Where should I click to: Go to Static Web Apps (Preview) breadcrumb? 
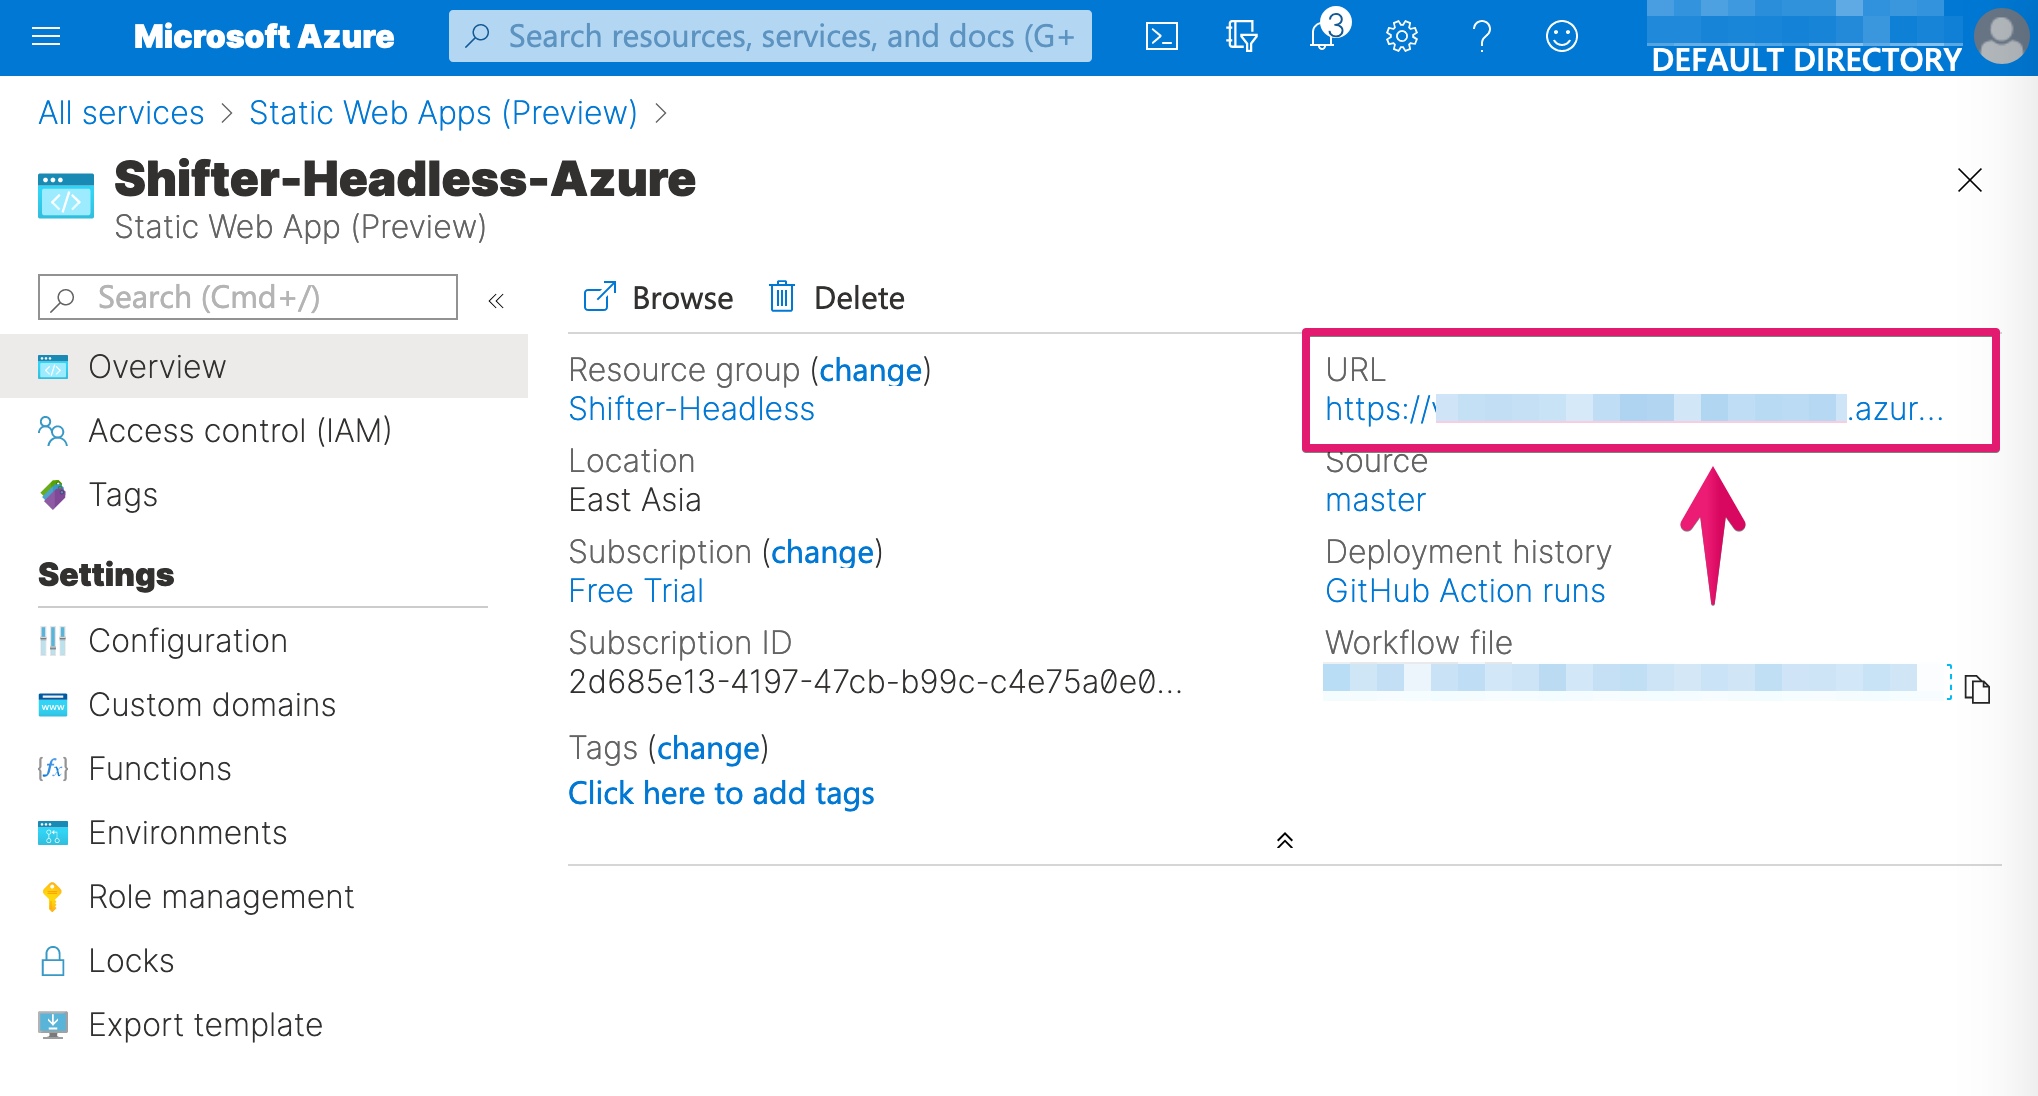tap(443, 113)
